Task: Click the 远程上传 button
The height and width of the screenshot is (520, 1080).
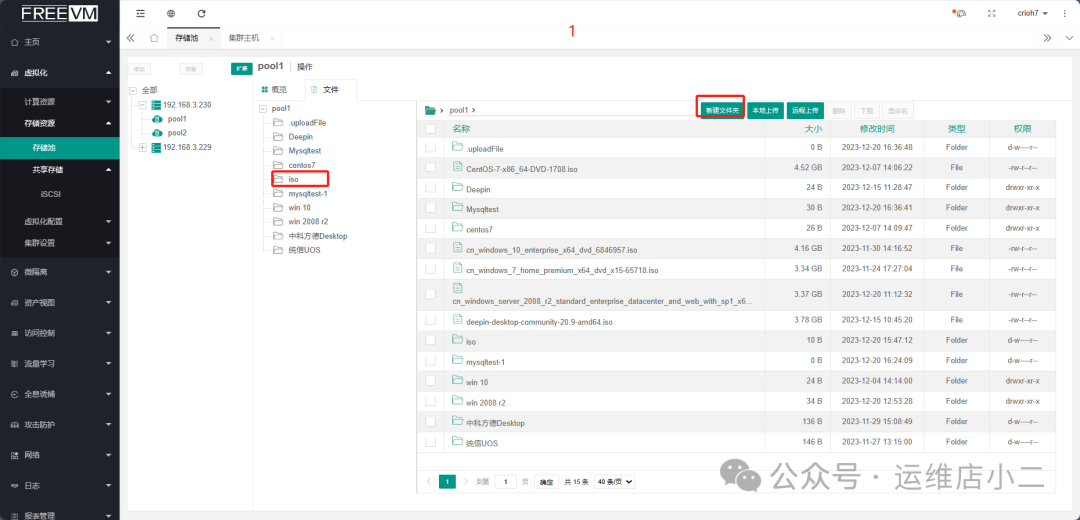Action: 804,110
